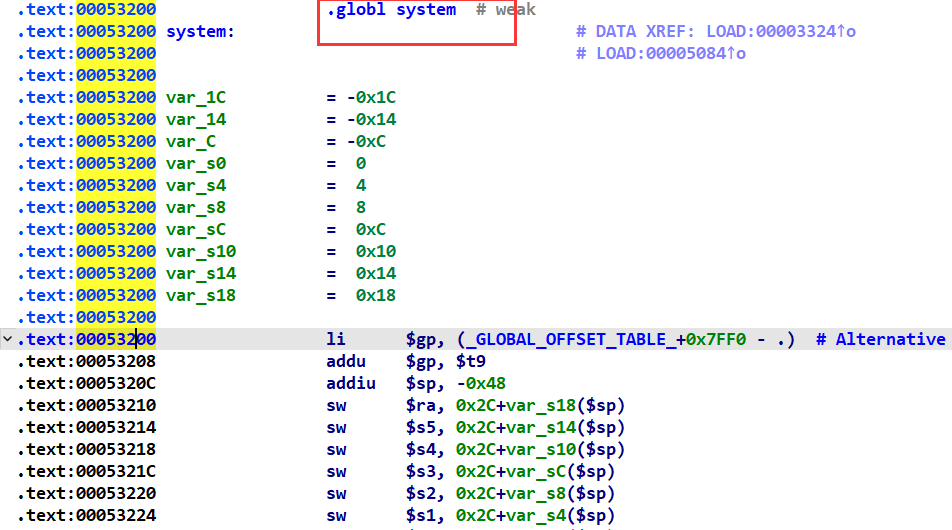Image resolution: width=952 pixels, height=530 pixels.
Task: Click the $s2 register operand
Action: 421,494
